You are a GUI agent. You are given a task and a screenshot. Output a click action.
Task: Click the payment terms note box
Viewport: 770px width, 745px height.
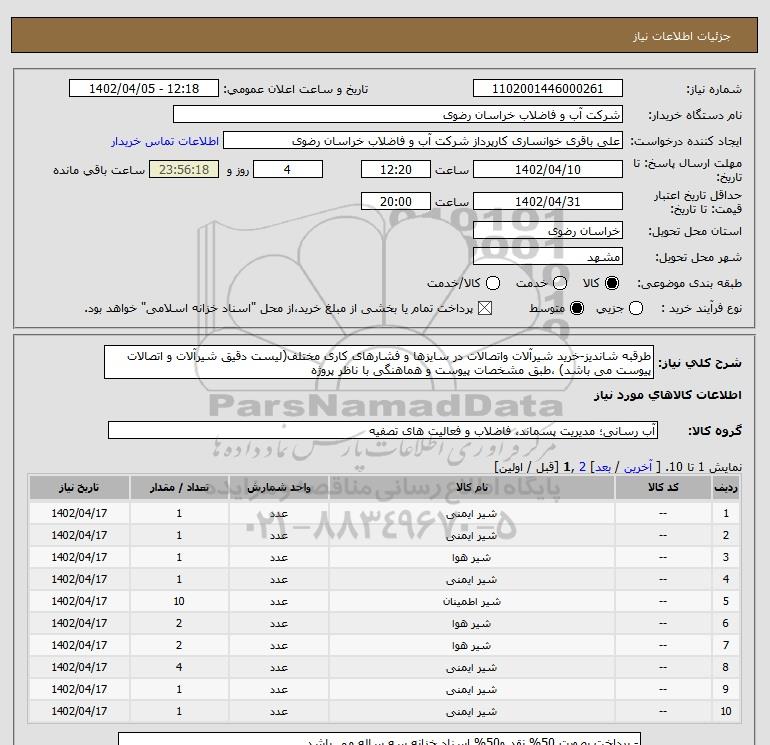point(380,739)
